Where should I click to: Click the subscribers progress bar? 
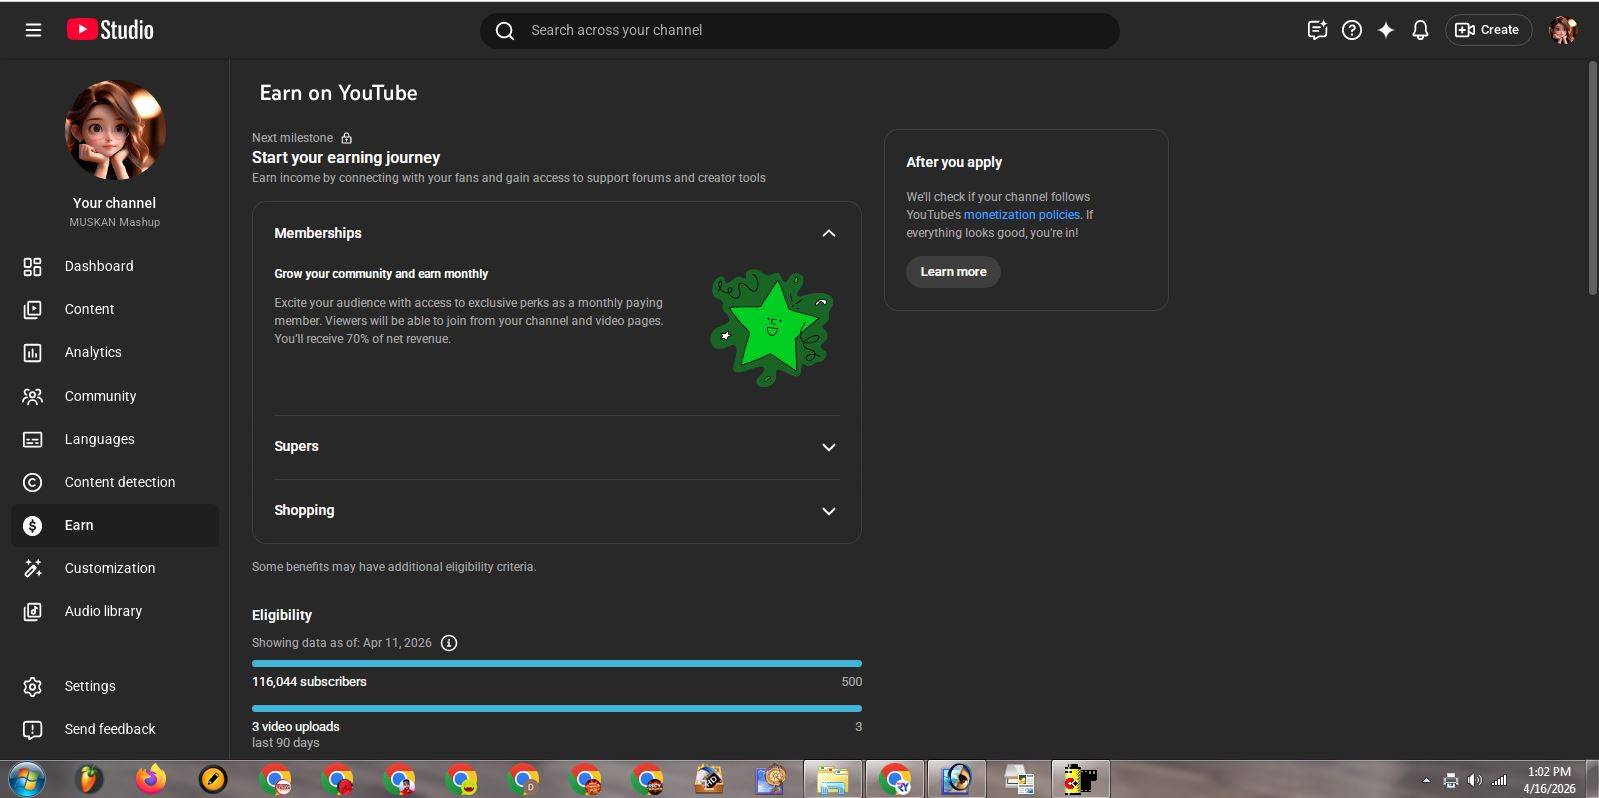[556, 663]
